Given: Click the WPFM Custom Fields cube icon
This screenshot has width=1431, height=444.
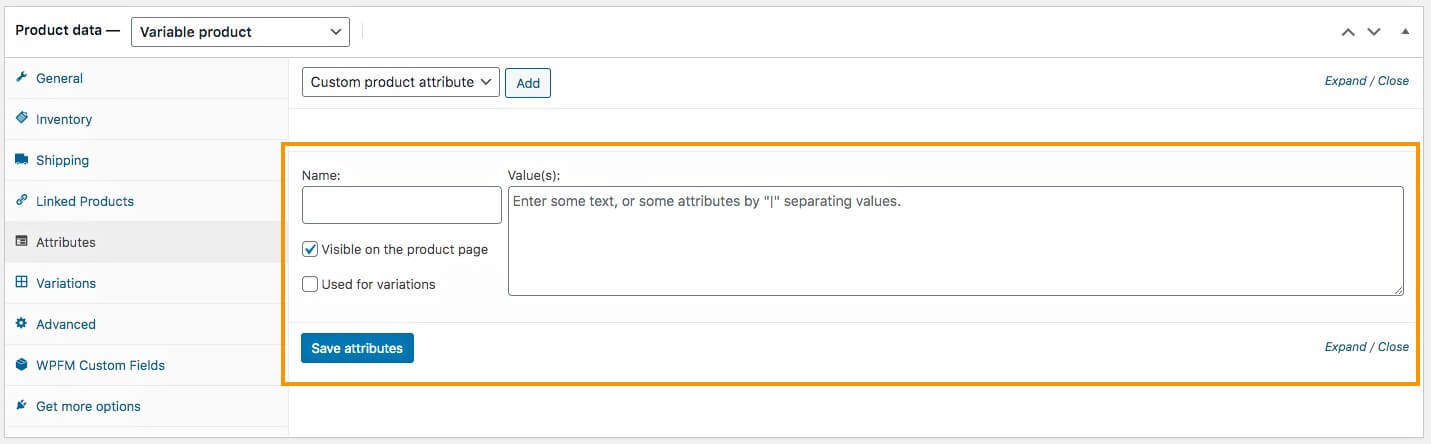Looking at the screenshot, I should coord(22,365).
